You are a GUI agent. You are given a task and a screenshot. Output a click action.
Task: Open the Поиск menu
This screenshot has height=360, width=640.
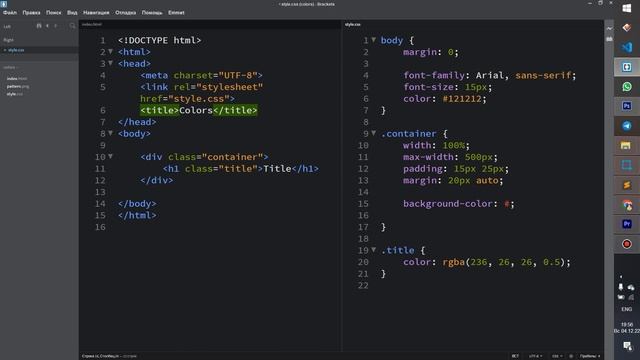click(x=53, y=13)
